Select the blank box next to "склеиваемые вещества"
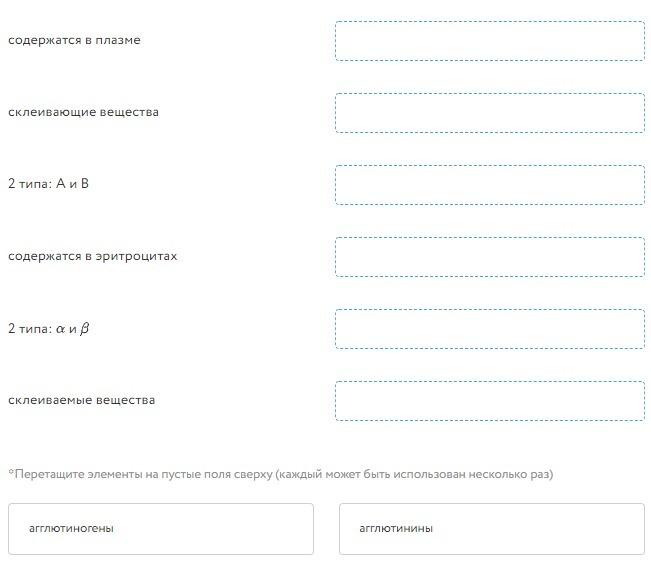651x576 pixels. [489, 401]
